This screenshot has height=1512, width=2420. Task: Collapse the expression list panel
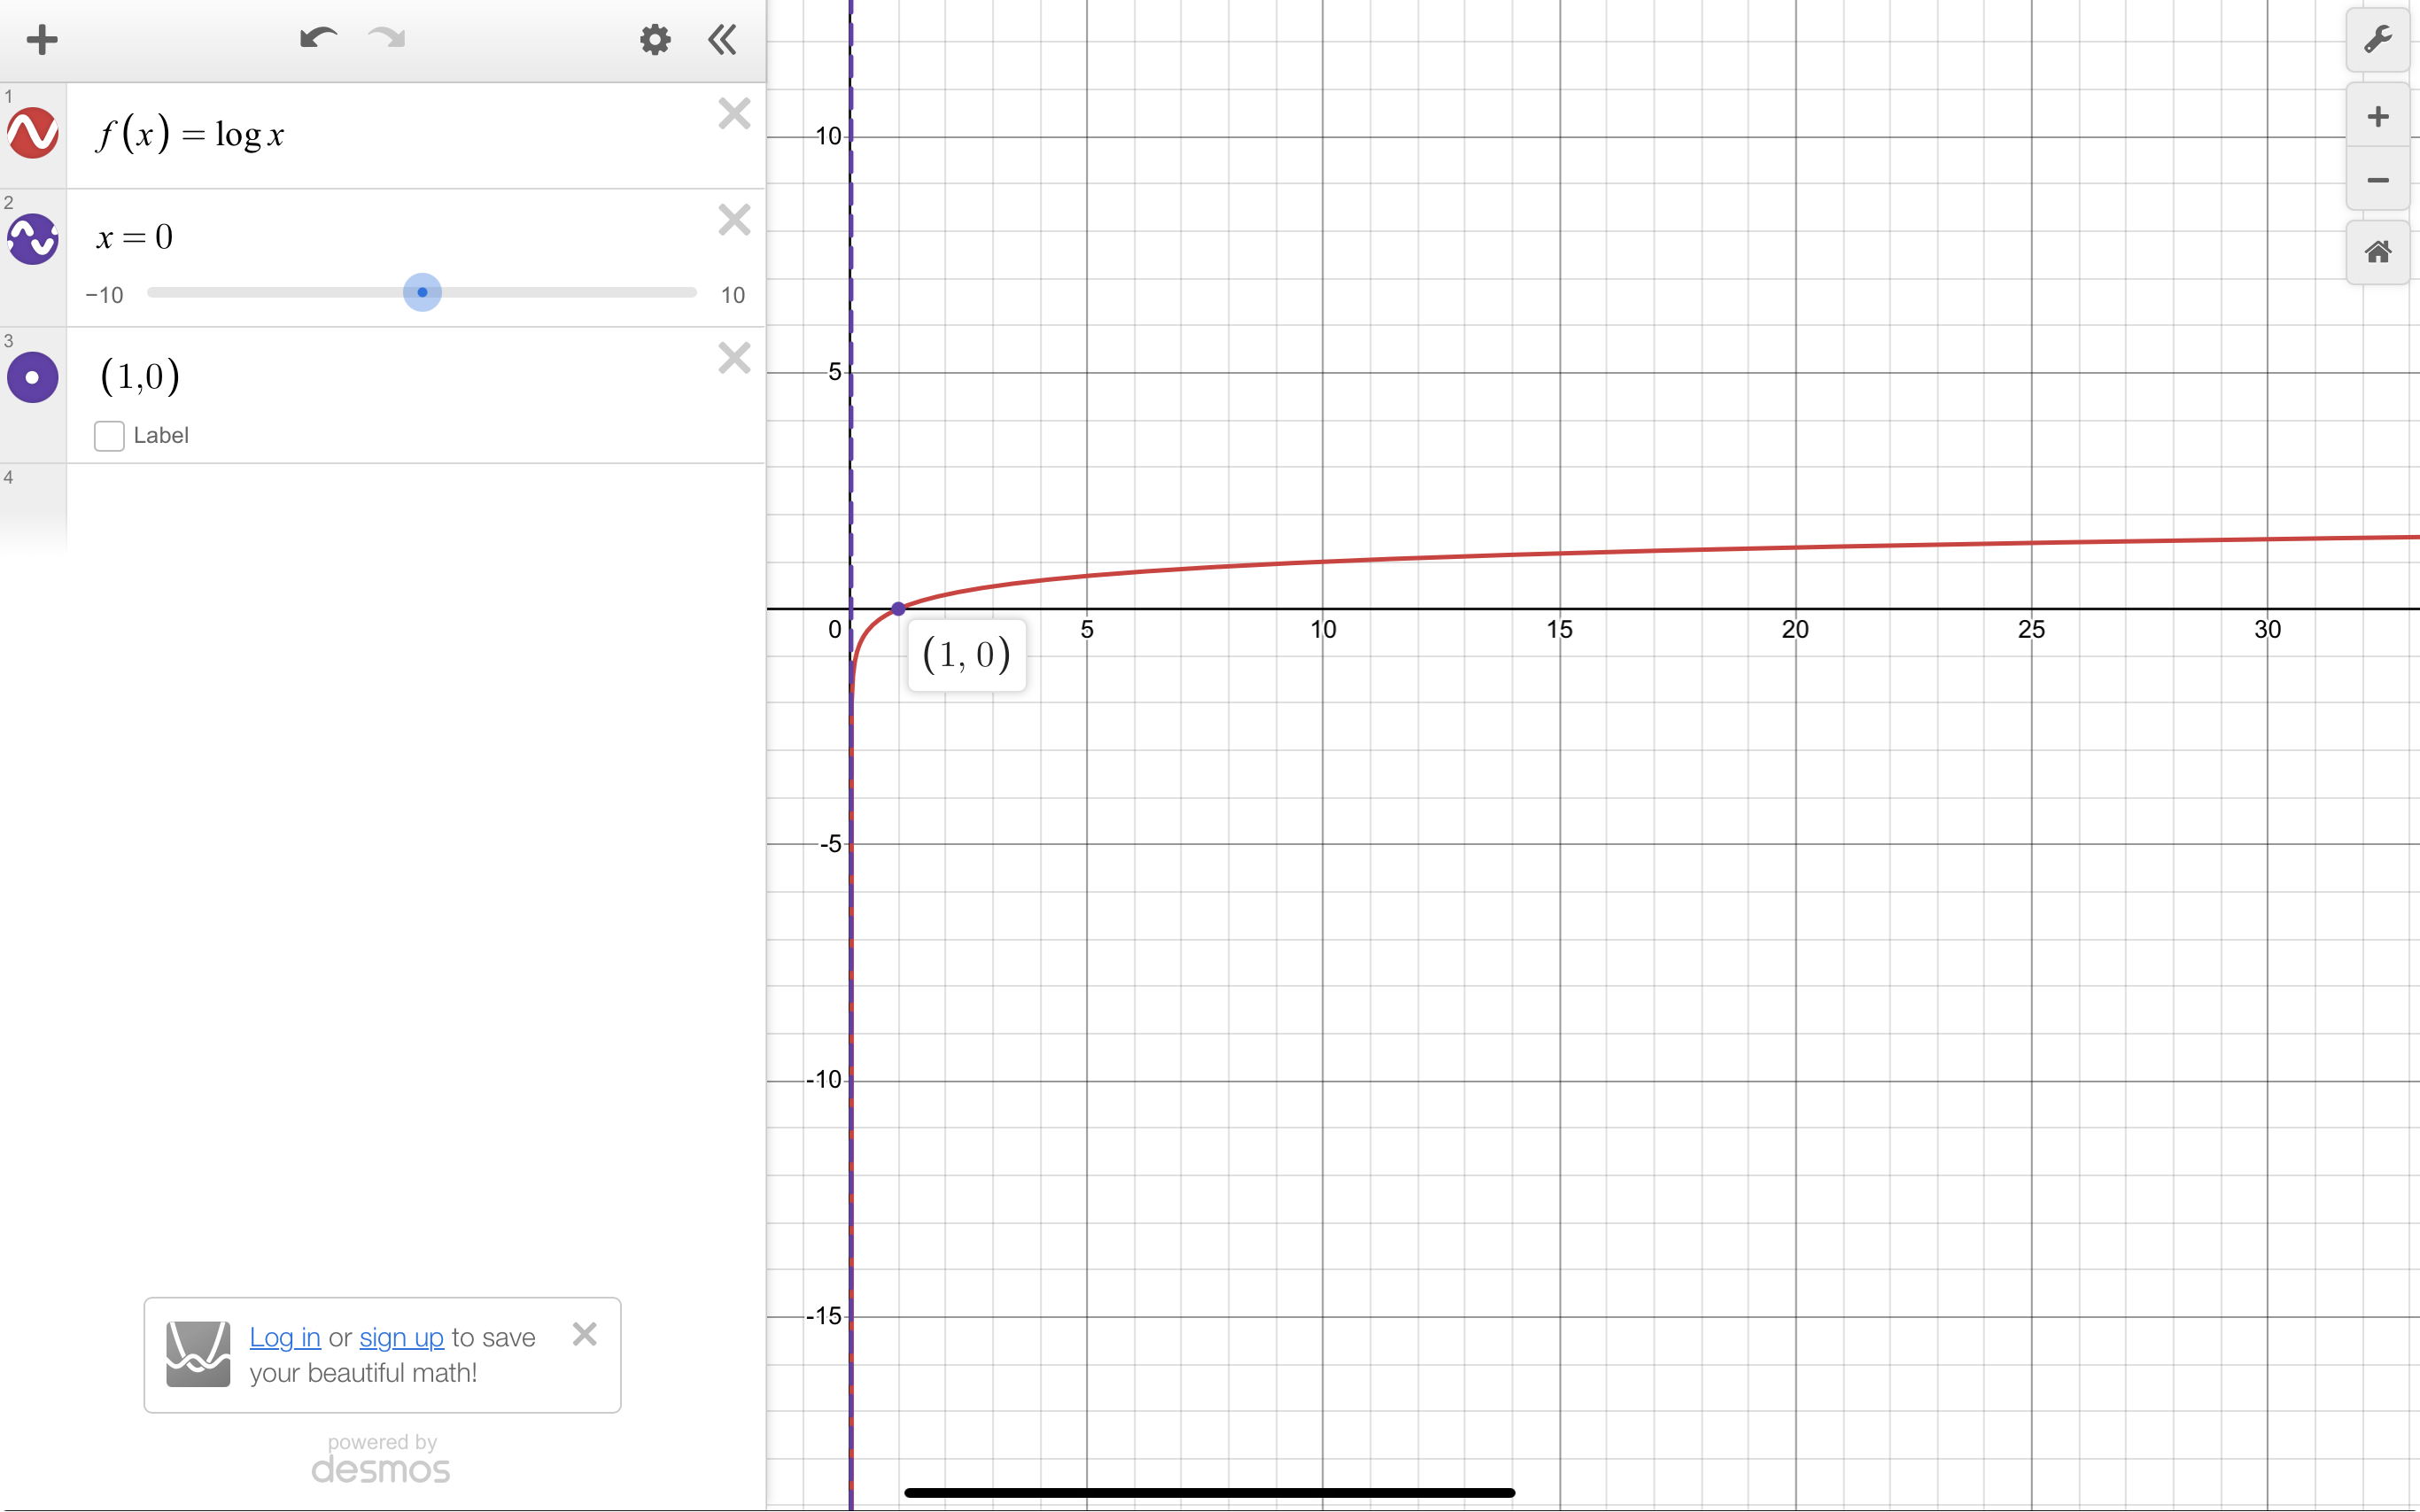pyautogui.click(x=721, y=40)
